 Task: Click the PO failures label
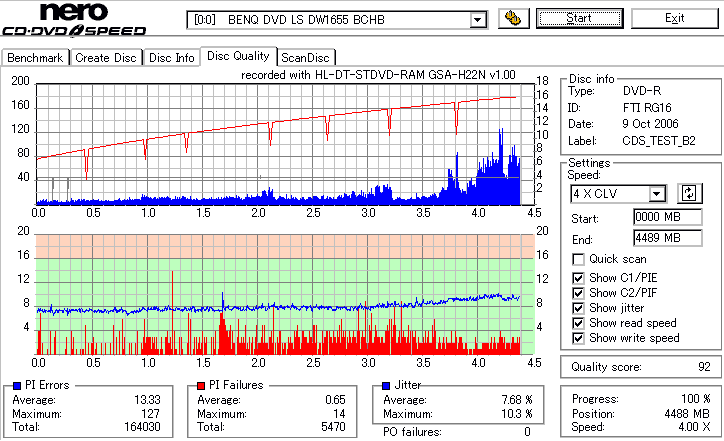[x=412, y=432]
